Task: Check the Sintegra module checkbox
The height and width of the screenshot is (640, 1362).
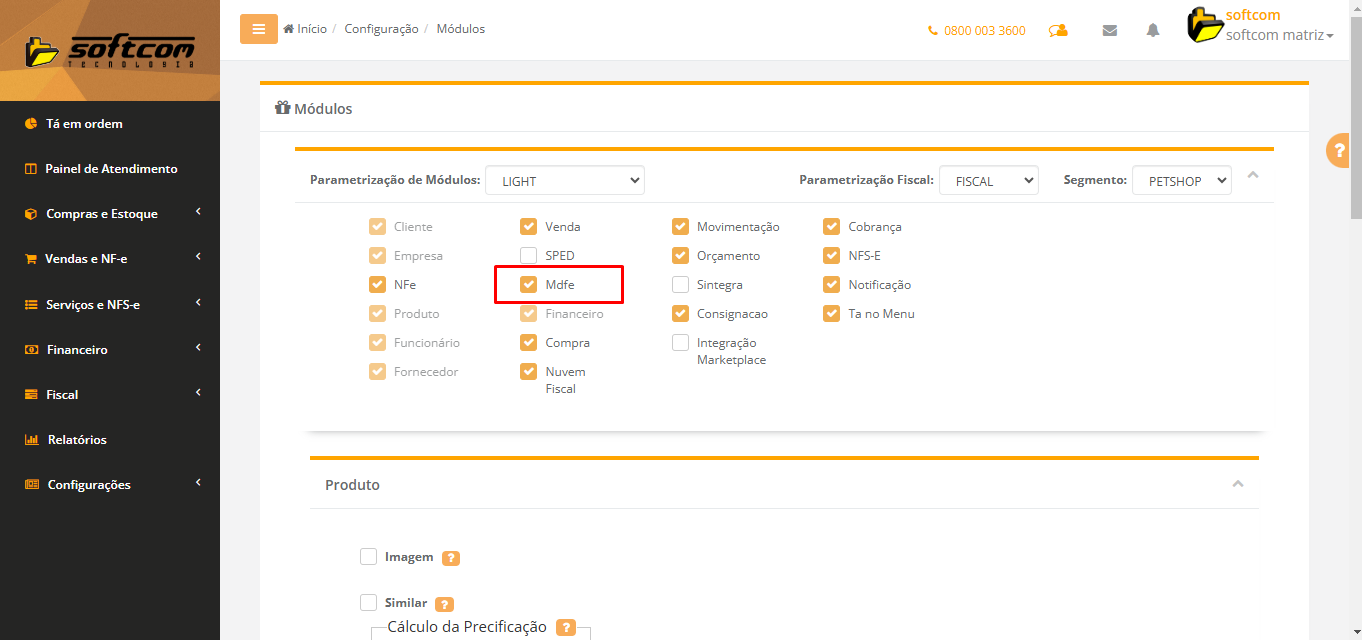Action: click(680, 285)
